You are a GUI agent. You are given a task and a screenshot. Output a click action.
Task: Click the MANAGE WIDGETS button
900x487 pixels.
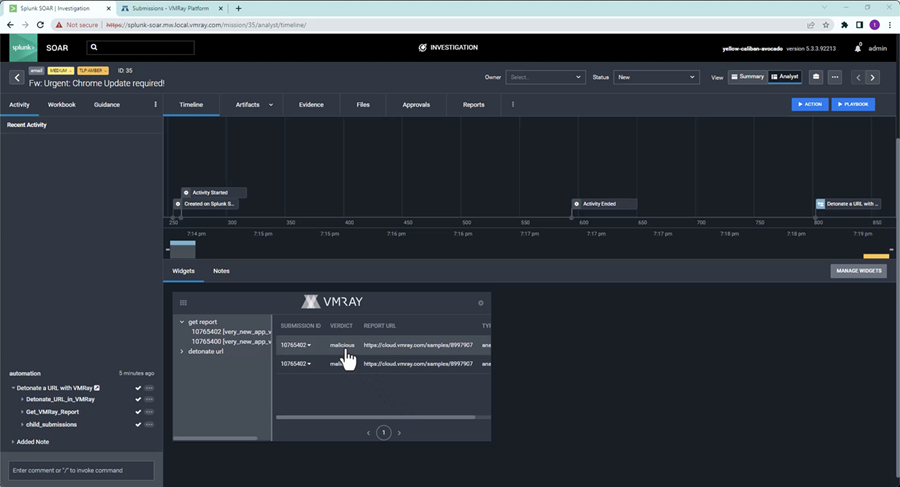[x=859, y=270]
